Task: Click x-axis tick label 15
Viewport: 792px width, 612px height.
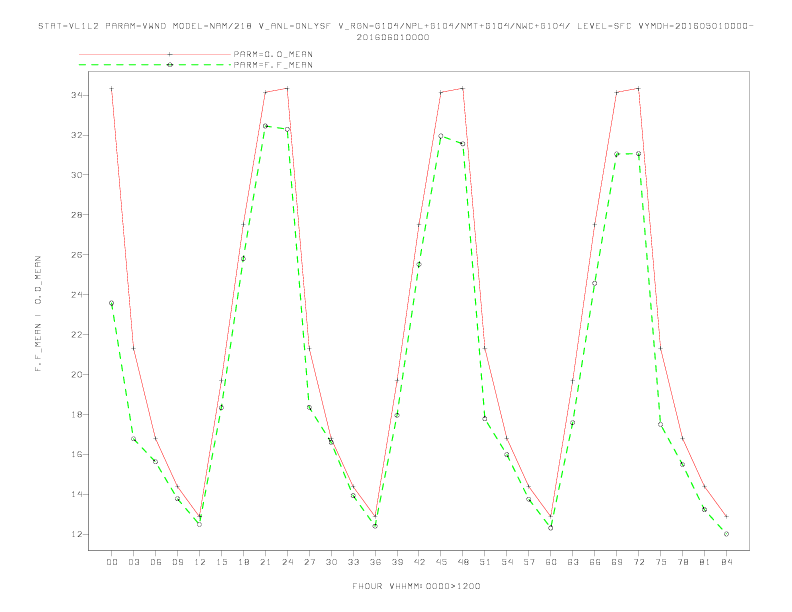Action: tap(221, 562)
